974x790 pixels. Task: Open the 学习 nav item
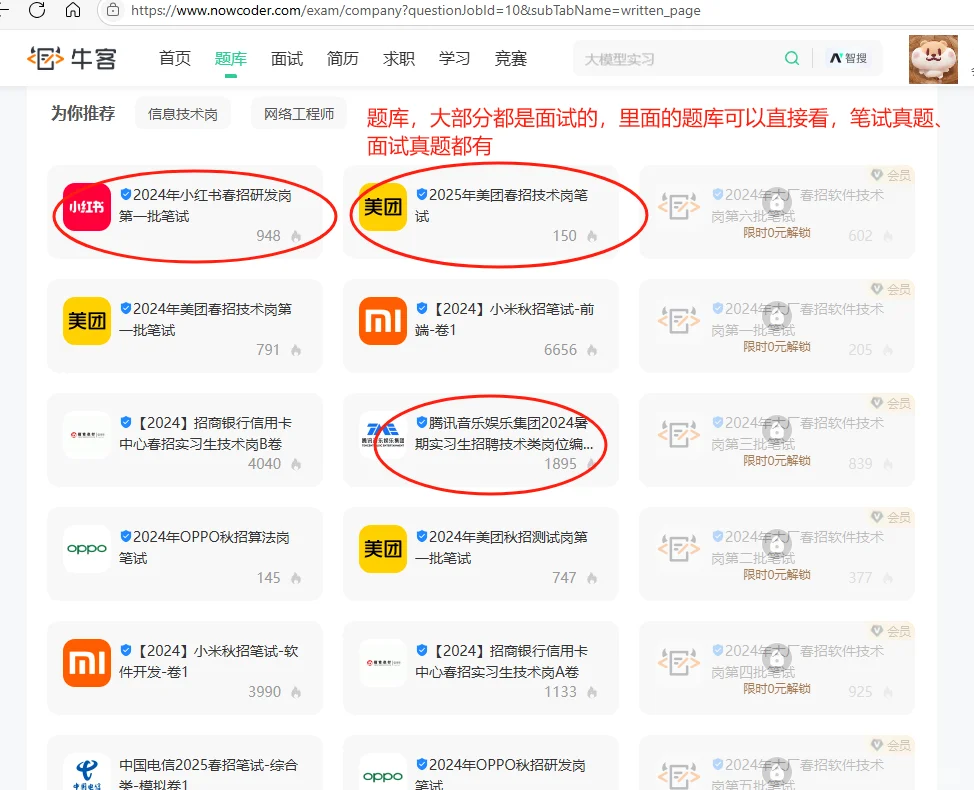[455, 58]
